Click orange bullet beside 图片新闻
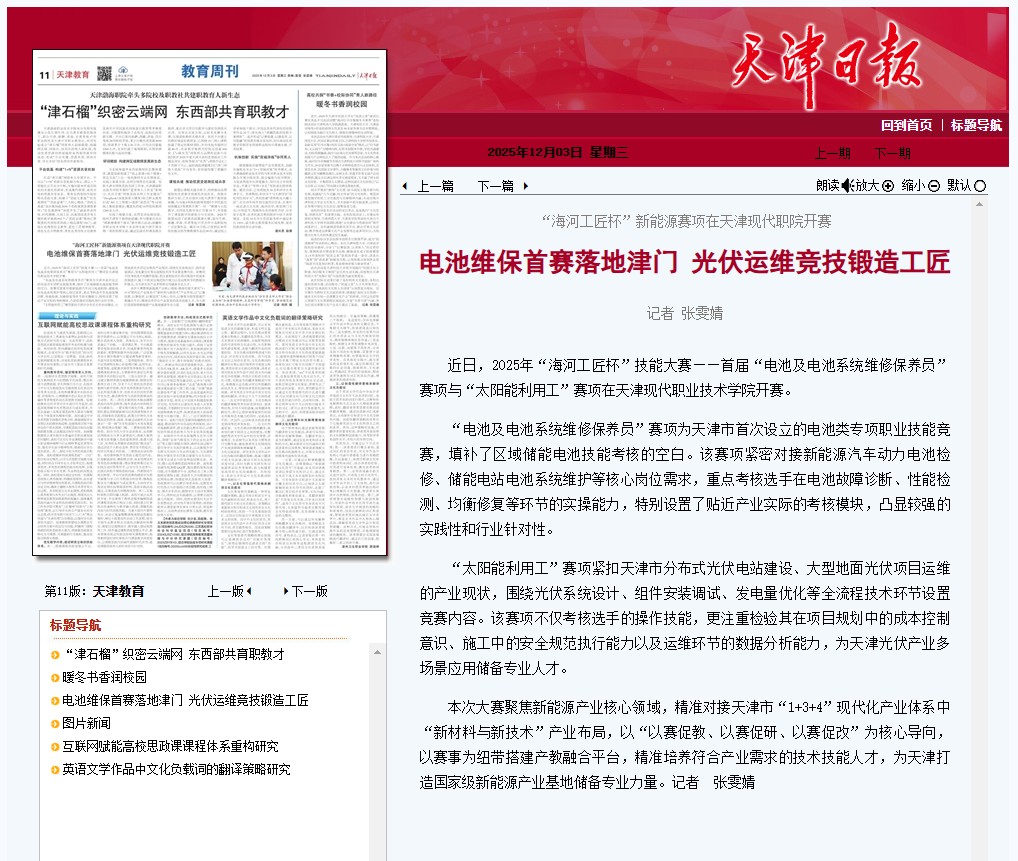This screenshot has width=1018, height=861. click(54, 724)
